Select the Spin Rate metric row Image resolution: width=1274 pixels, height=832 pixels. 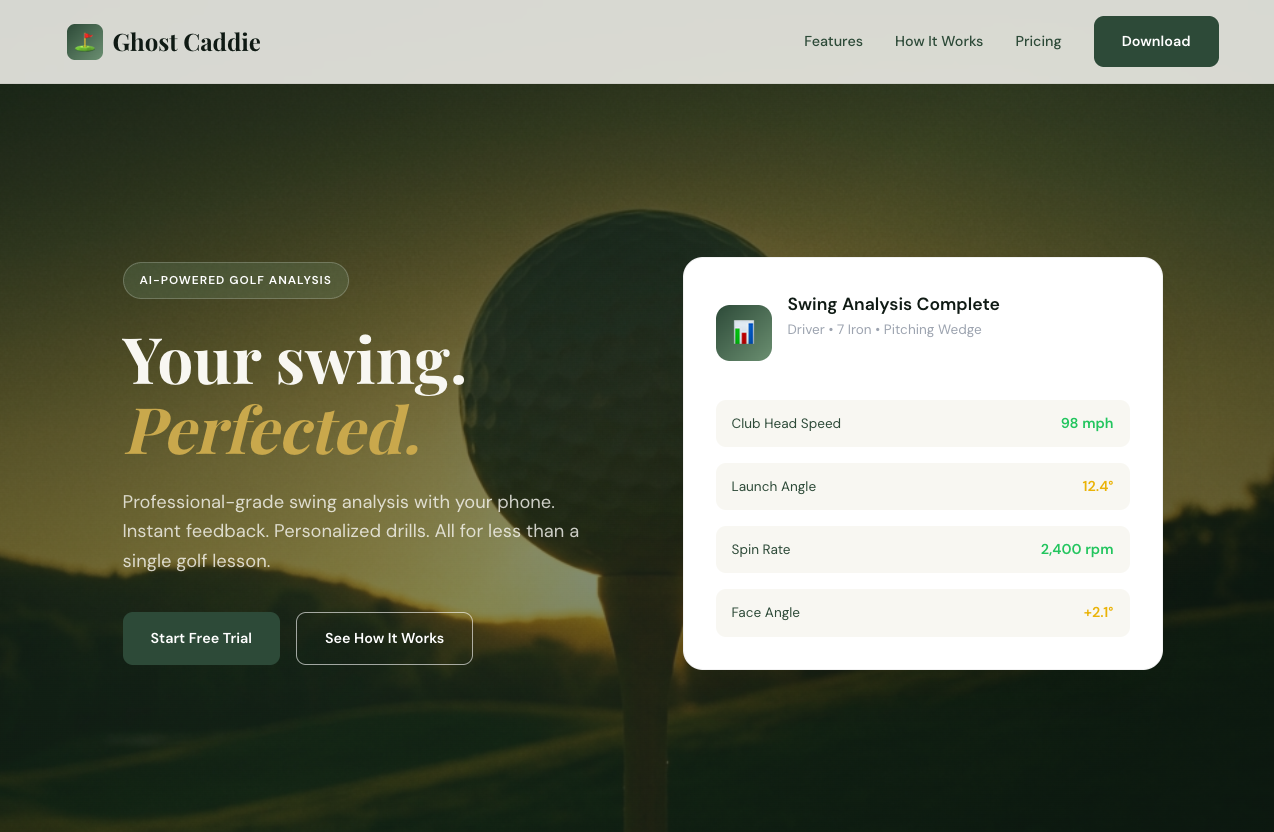click(923, 549)
